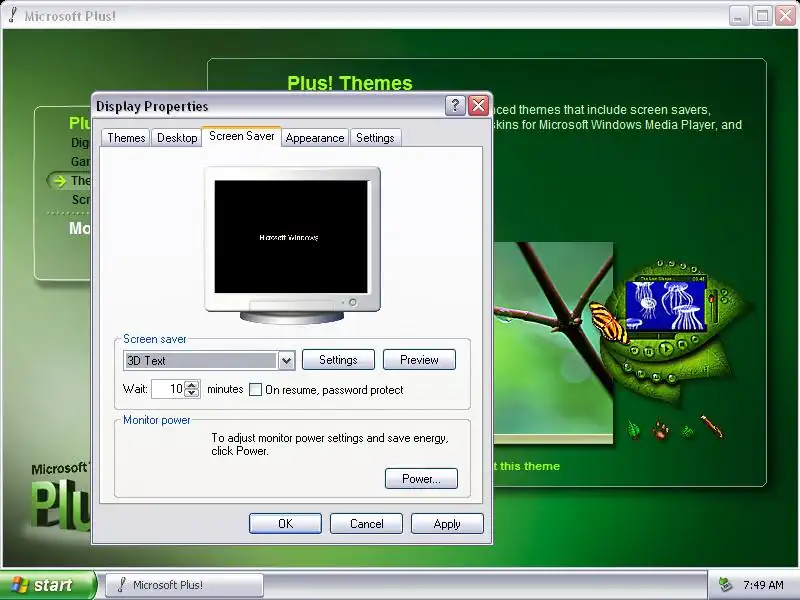This screenshot has width=800, height=600.
Task: Click the 'this theme' link text
Action: (x=530, y=466)
